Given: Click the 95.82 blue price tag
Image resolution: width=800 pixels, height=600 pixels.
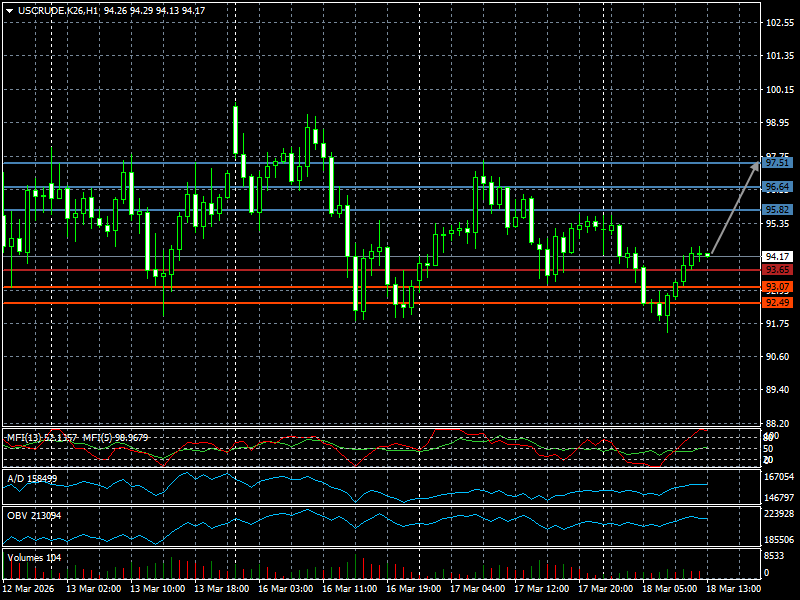Looking at the screenshot, I should click(778, 210).
